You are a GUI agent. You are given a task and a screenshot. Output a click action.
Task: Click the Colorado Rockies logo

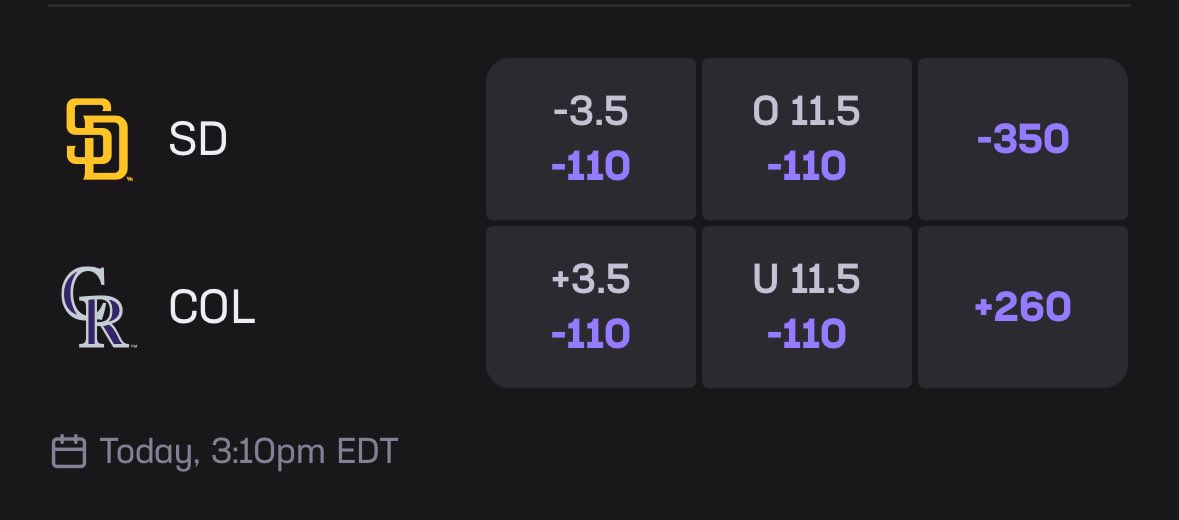[97, 308]
